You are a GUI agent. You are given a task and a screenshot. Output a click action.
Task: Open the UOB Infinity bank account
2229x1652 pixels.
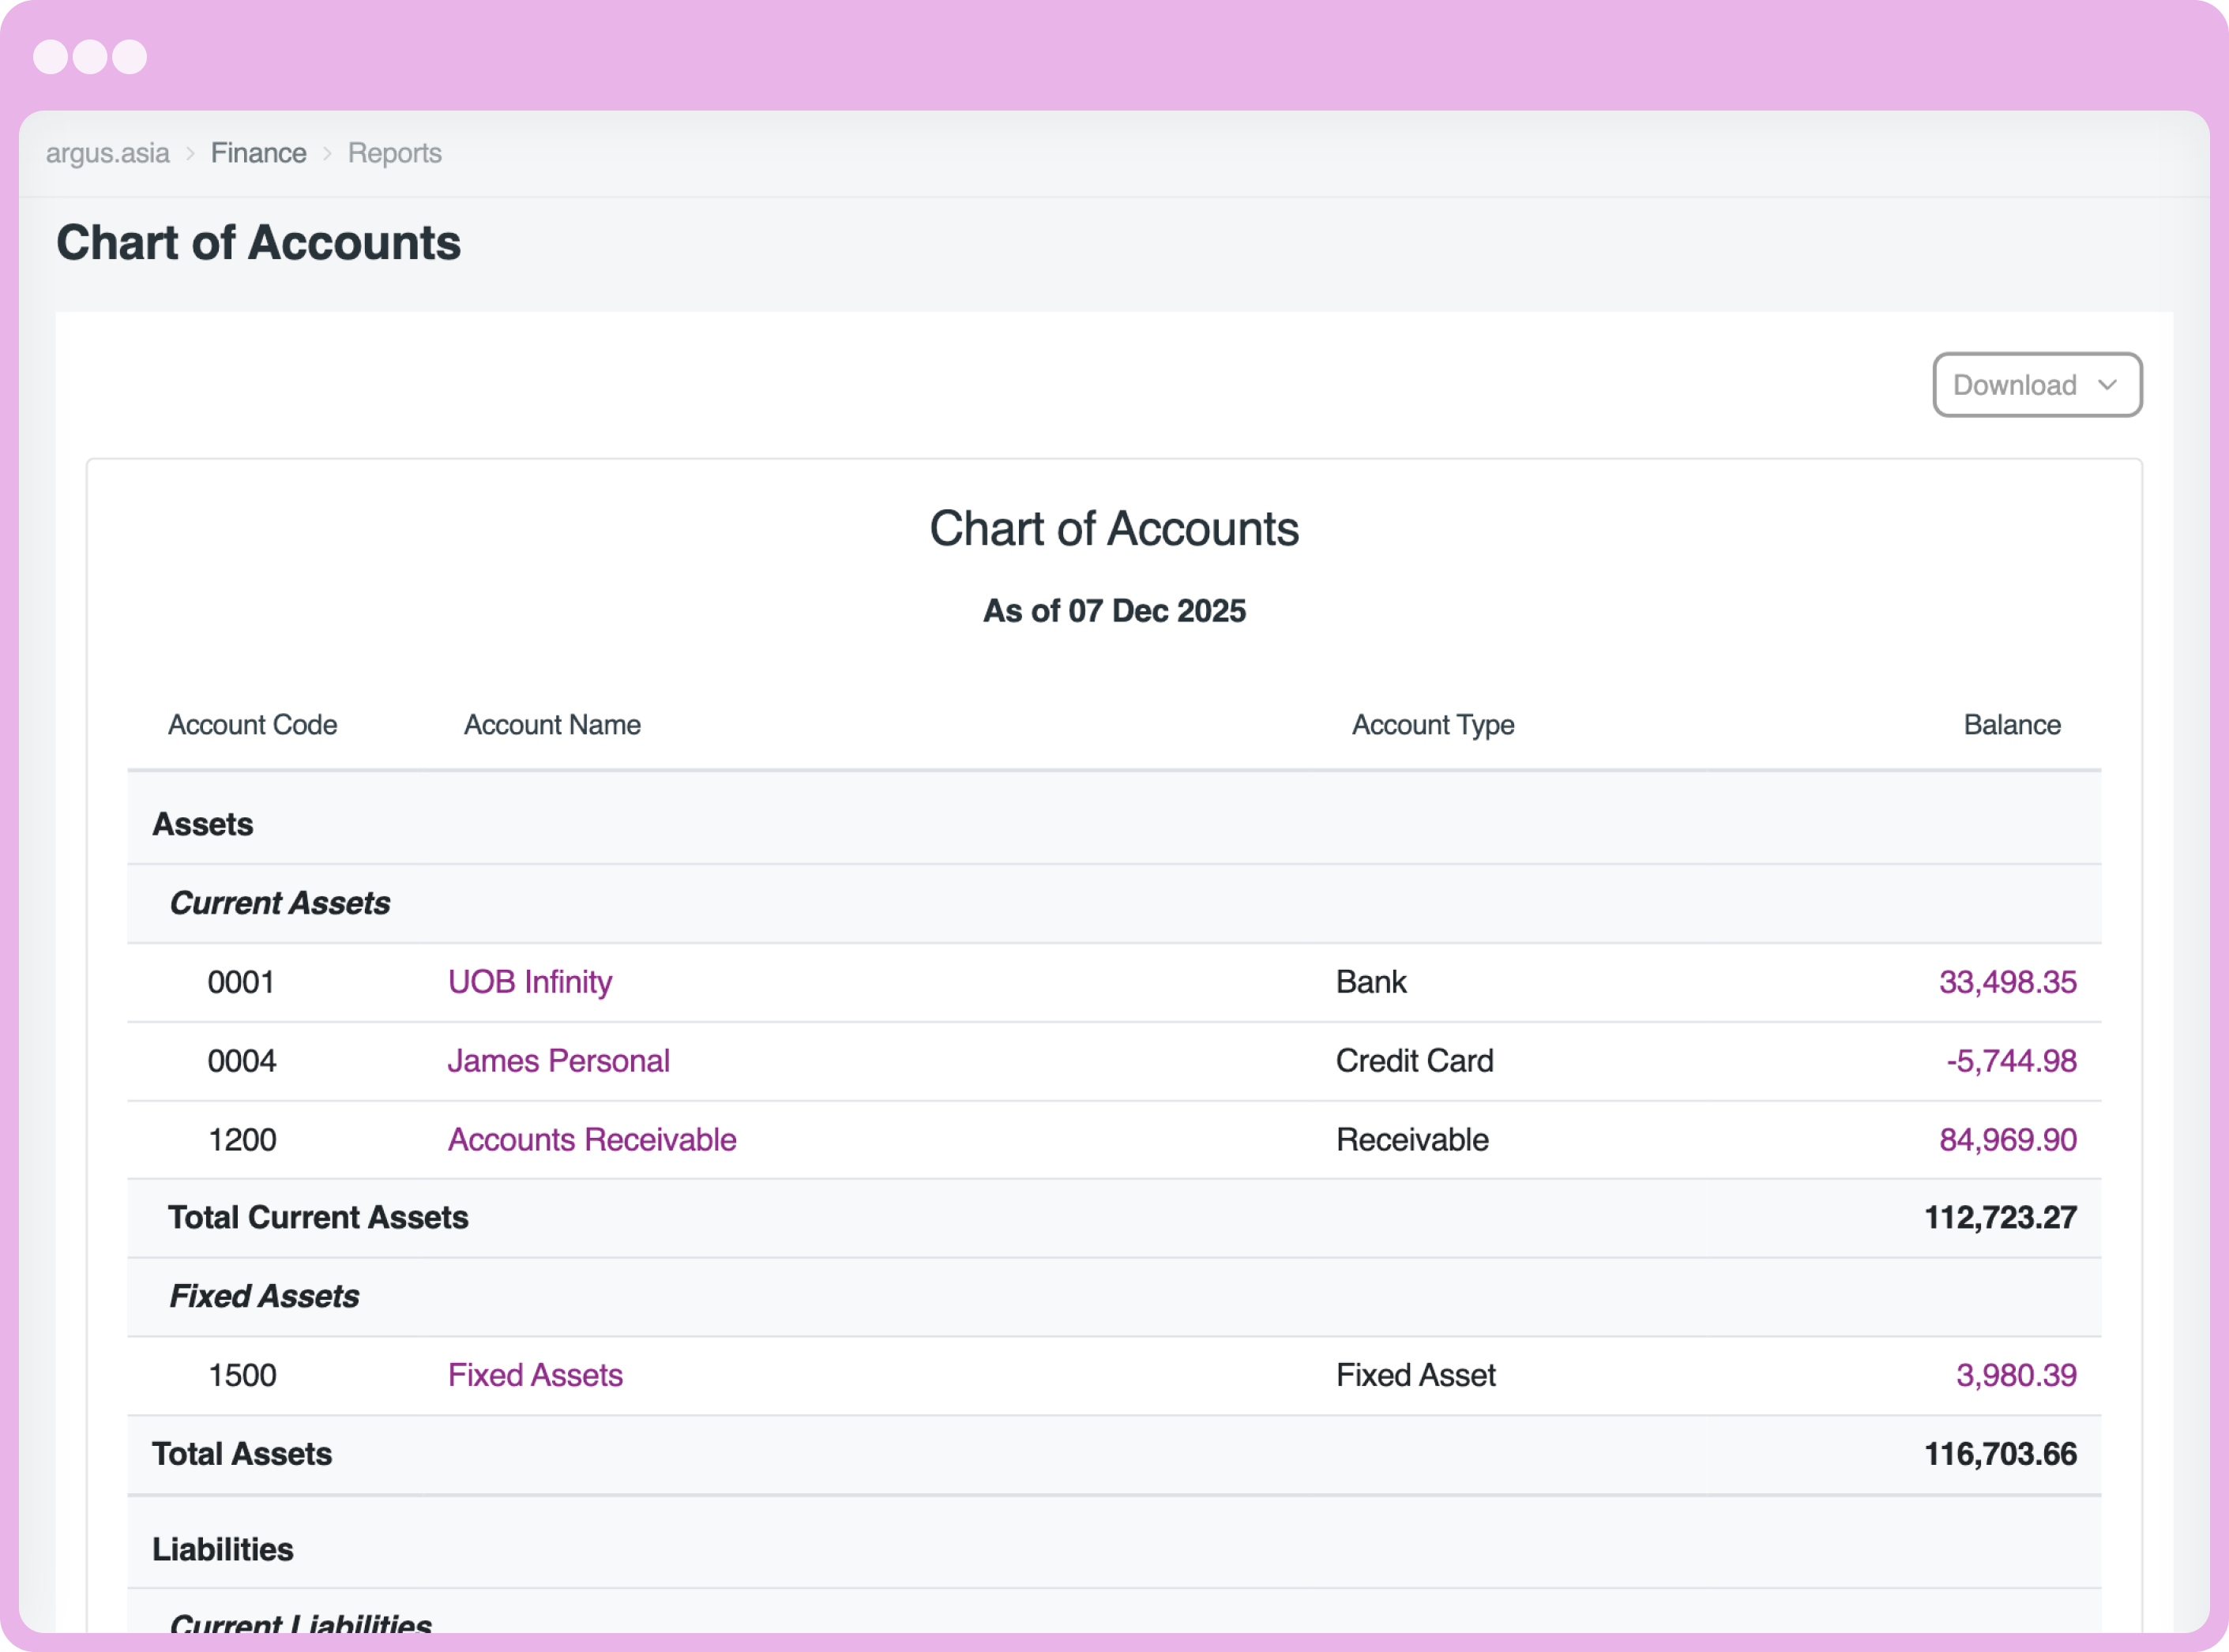[x=530, y=982]
